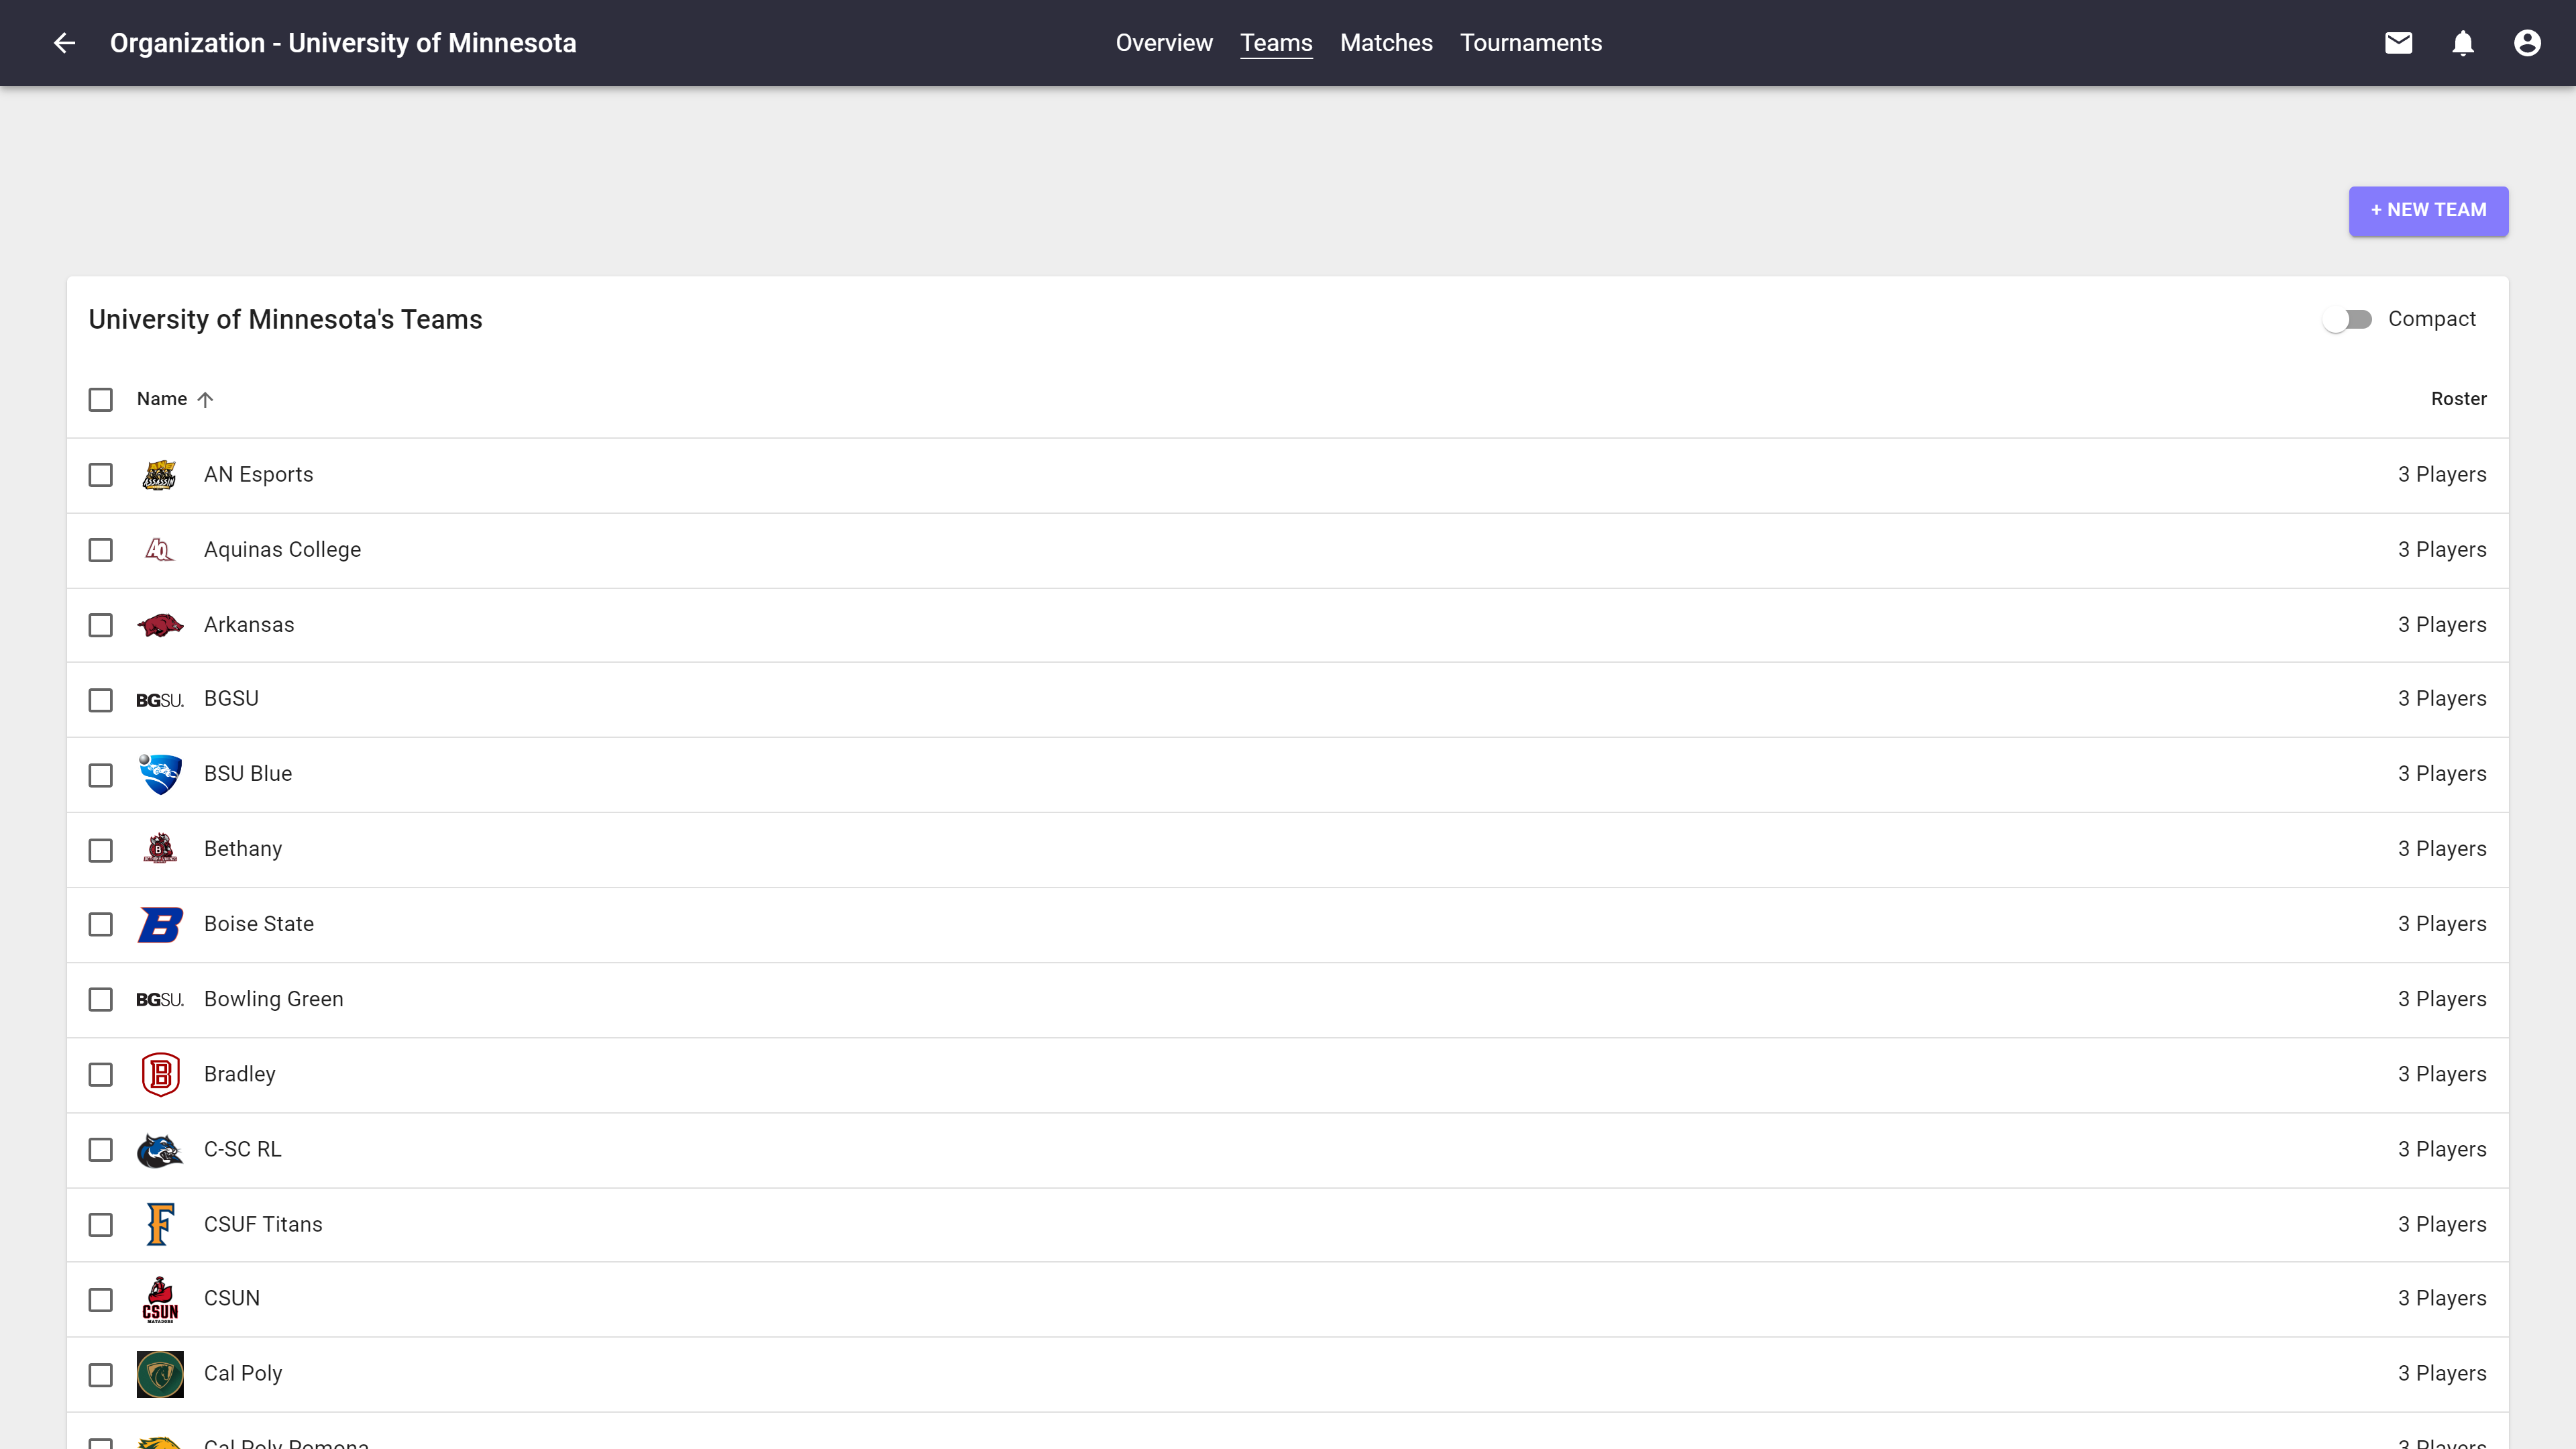Open the CSUN team name

coord(232,1298)
